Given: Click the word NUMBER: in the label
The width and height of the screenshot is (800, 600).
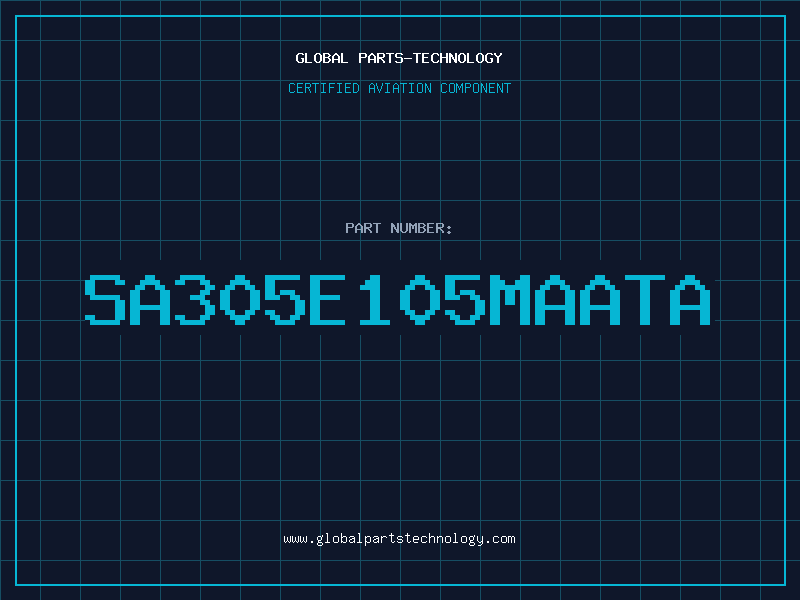Looking at the screenshot, I should [421, 229].
